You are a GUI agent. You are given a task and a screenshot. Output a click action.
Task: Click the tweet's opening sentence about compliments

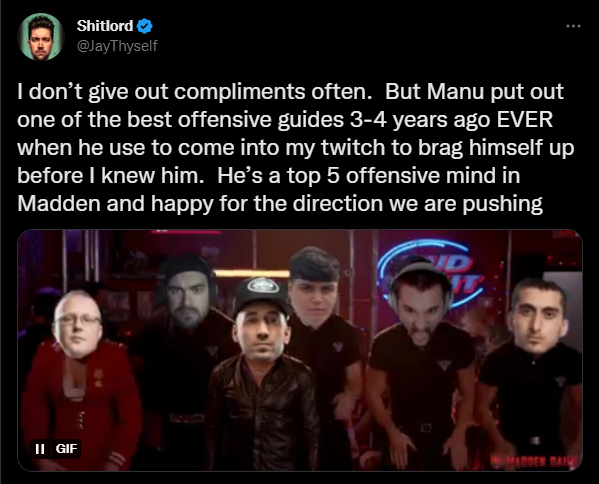[194, 92]
